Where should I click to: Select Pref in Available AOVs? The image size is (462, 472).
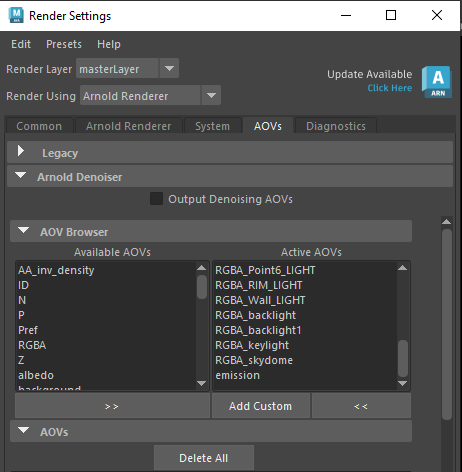coord(28,330)
